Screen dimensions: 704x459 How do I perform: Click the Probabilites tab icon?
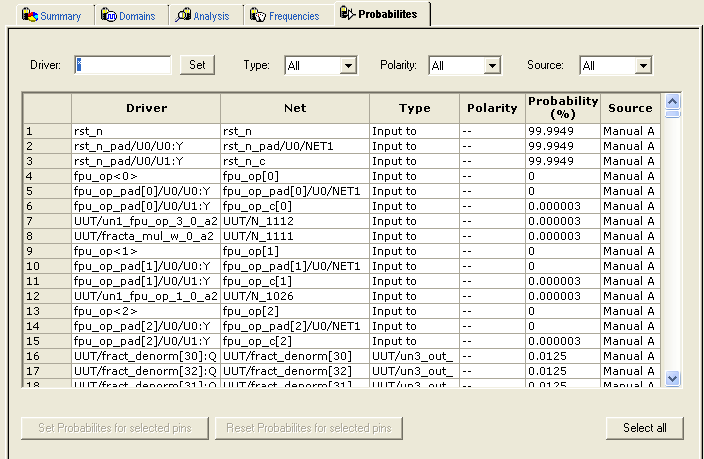[x=347, y=14]
